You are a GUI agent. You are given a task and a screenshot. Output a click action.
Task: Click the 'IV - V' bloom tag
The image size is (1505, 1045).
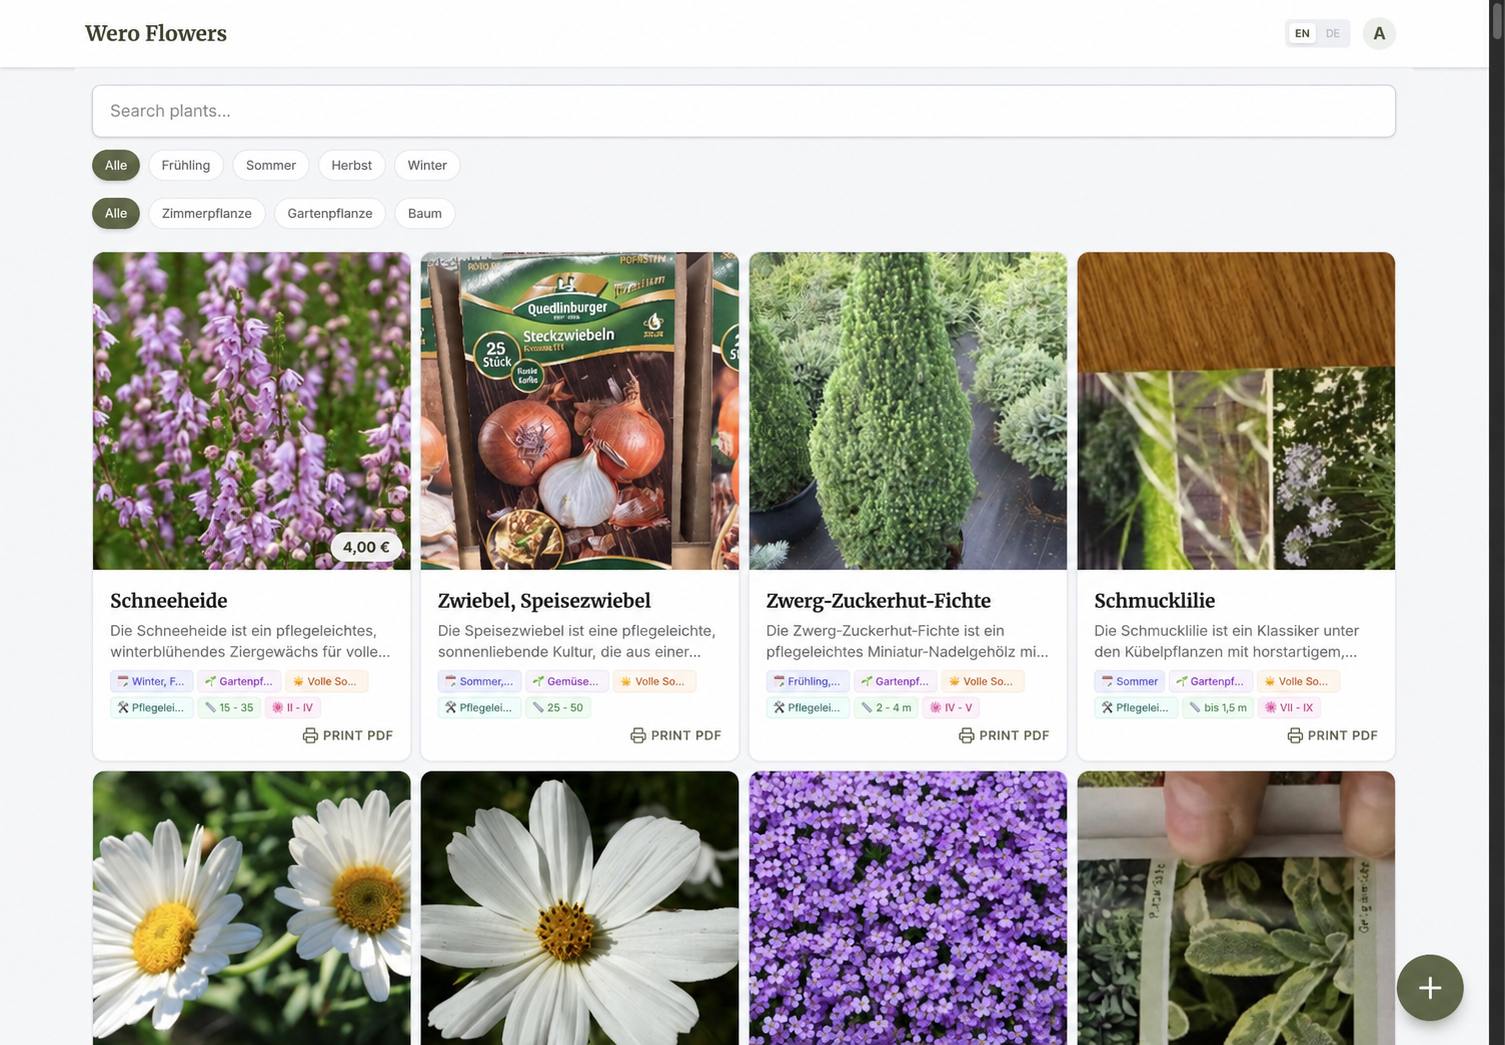(951, 707)
